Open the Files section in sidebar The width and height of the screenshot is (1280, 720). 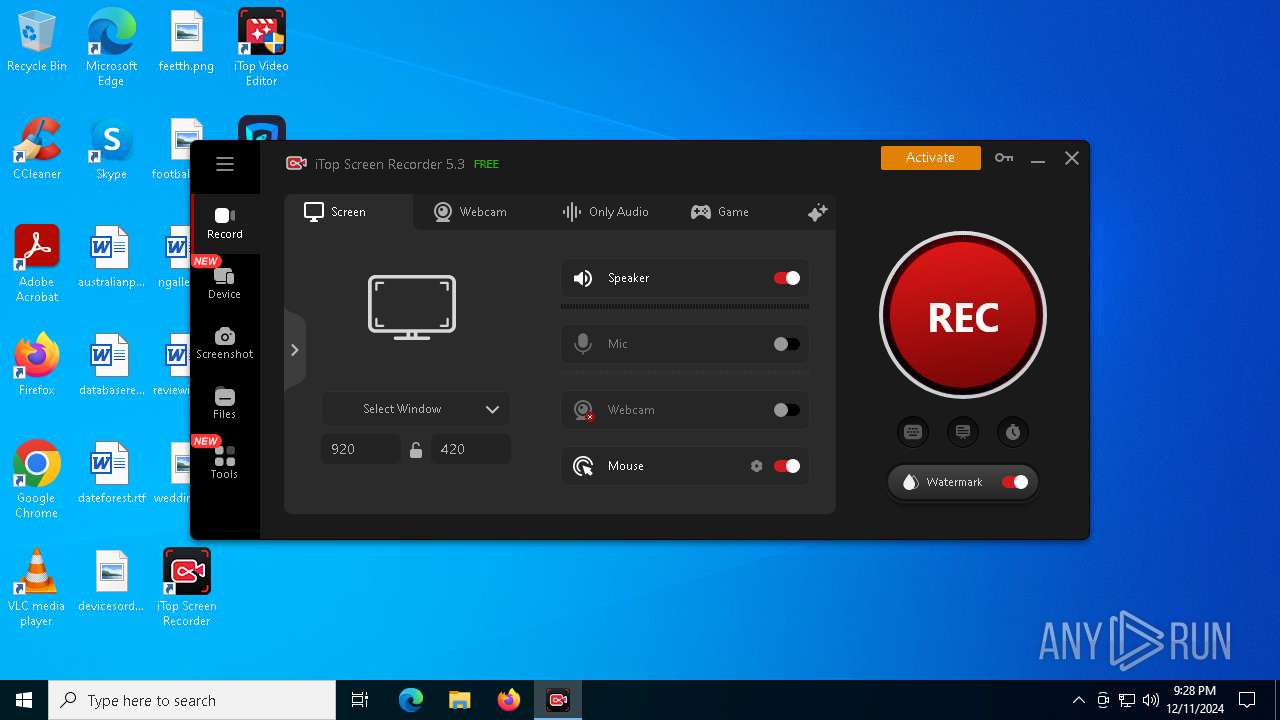(225, 404)
